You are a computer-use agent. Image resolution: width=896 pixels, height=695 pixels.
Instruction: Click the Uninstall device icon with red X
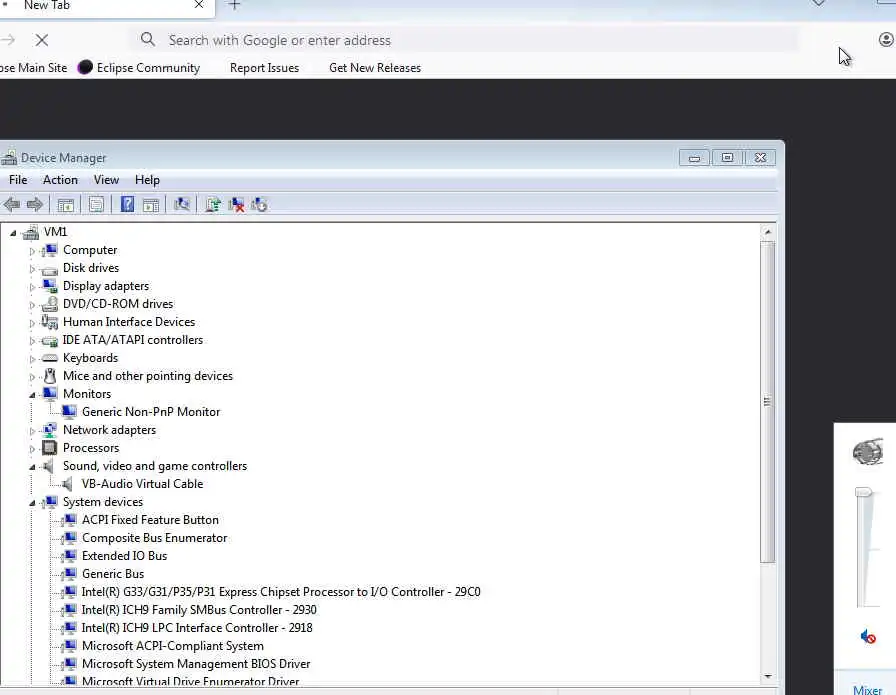pyautogui.click(x=236, y=205)
